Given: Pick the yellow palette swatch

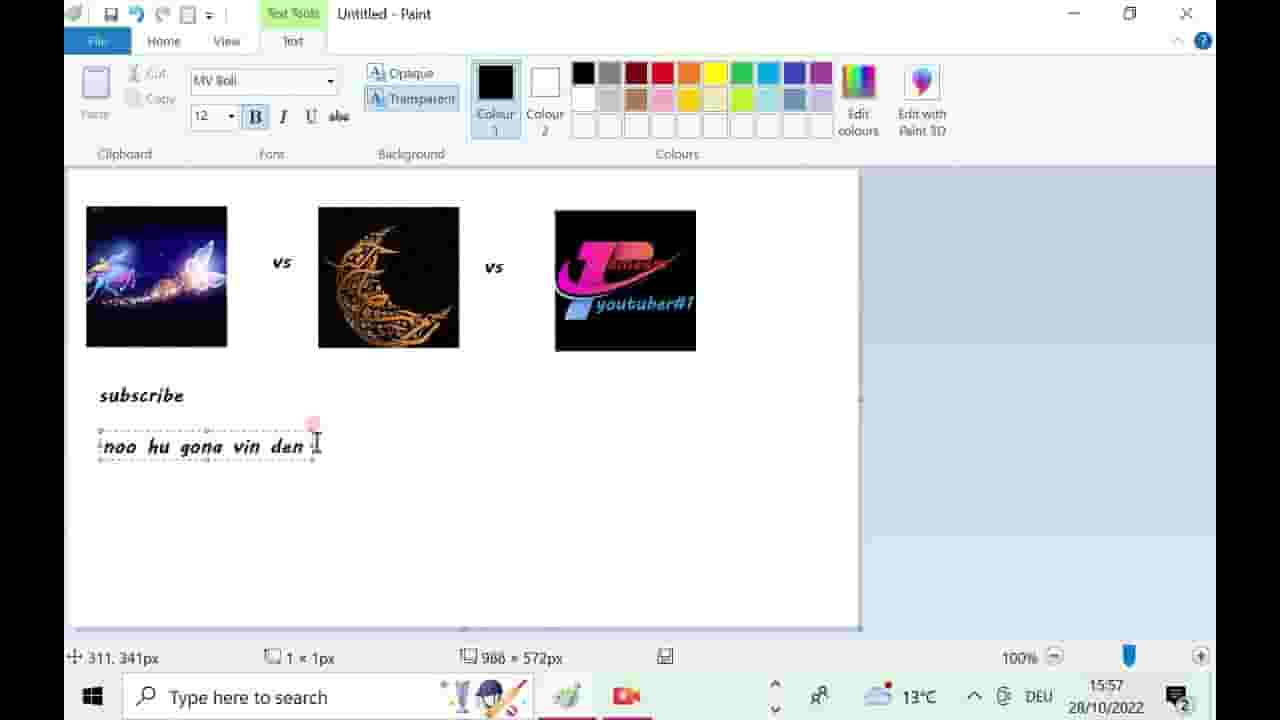Looking at the screenshot, I should (x=715, y=74).
